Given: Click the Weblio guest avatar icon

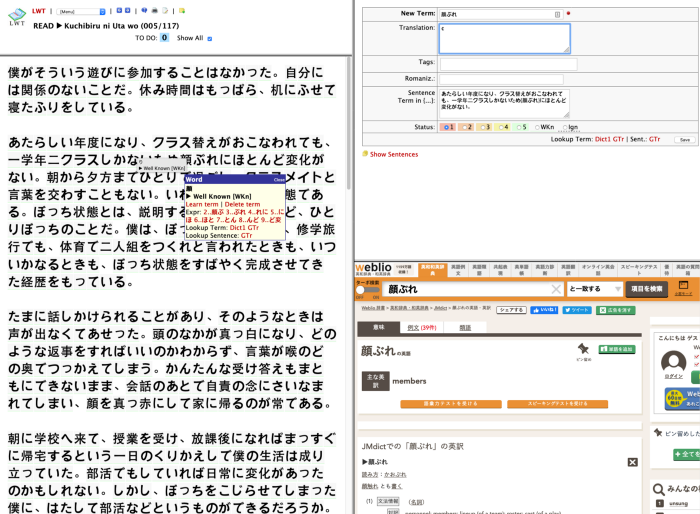Looking at the screenshot, I should click(x=673, y=362).
